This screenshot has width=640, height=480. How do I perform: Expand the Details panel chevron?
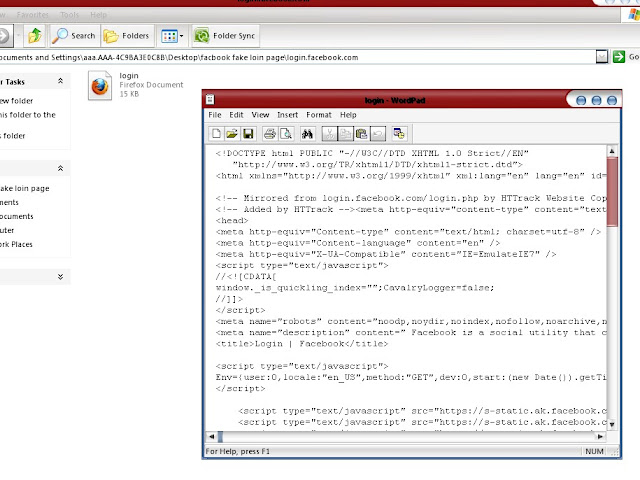pyautogui.click(x=60, y=277)
